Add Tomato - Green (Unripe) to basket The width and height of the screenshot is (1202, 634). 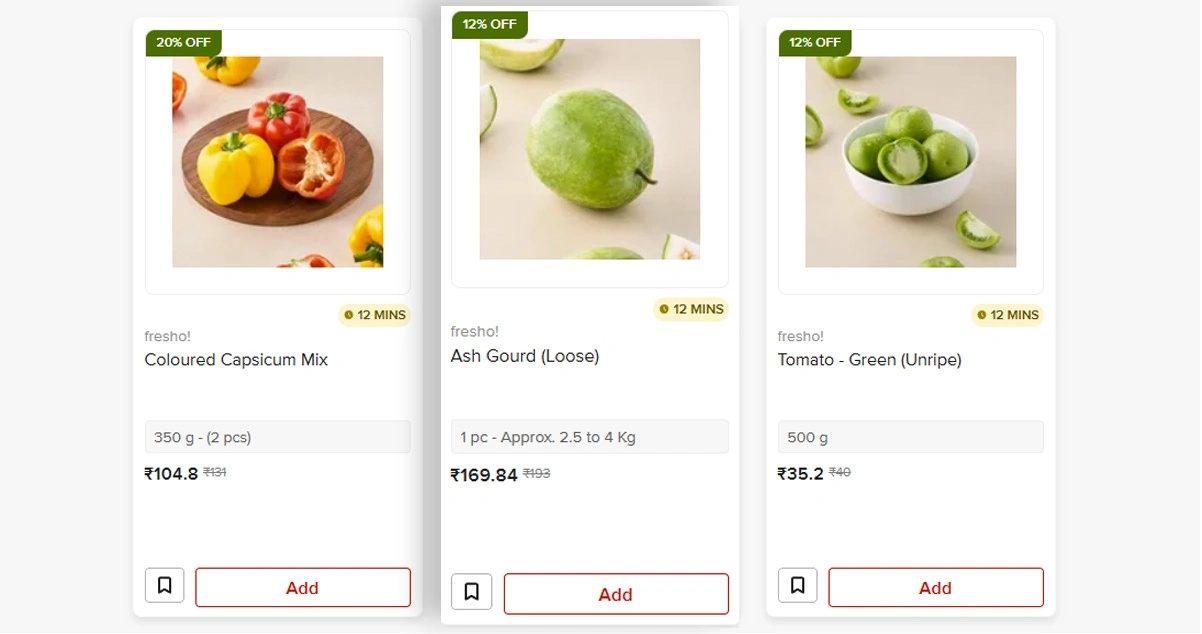(935, 588)
